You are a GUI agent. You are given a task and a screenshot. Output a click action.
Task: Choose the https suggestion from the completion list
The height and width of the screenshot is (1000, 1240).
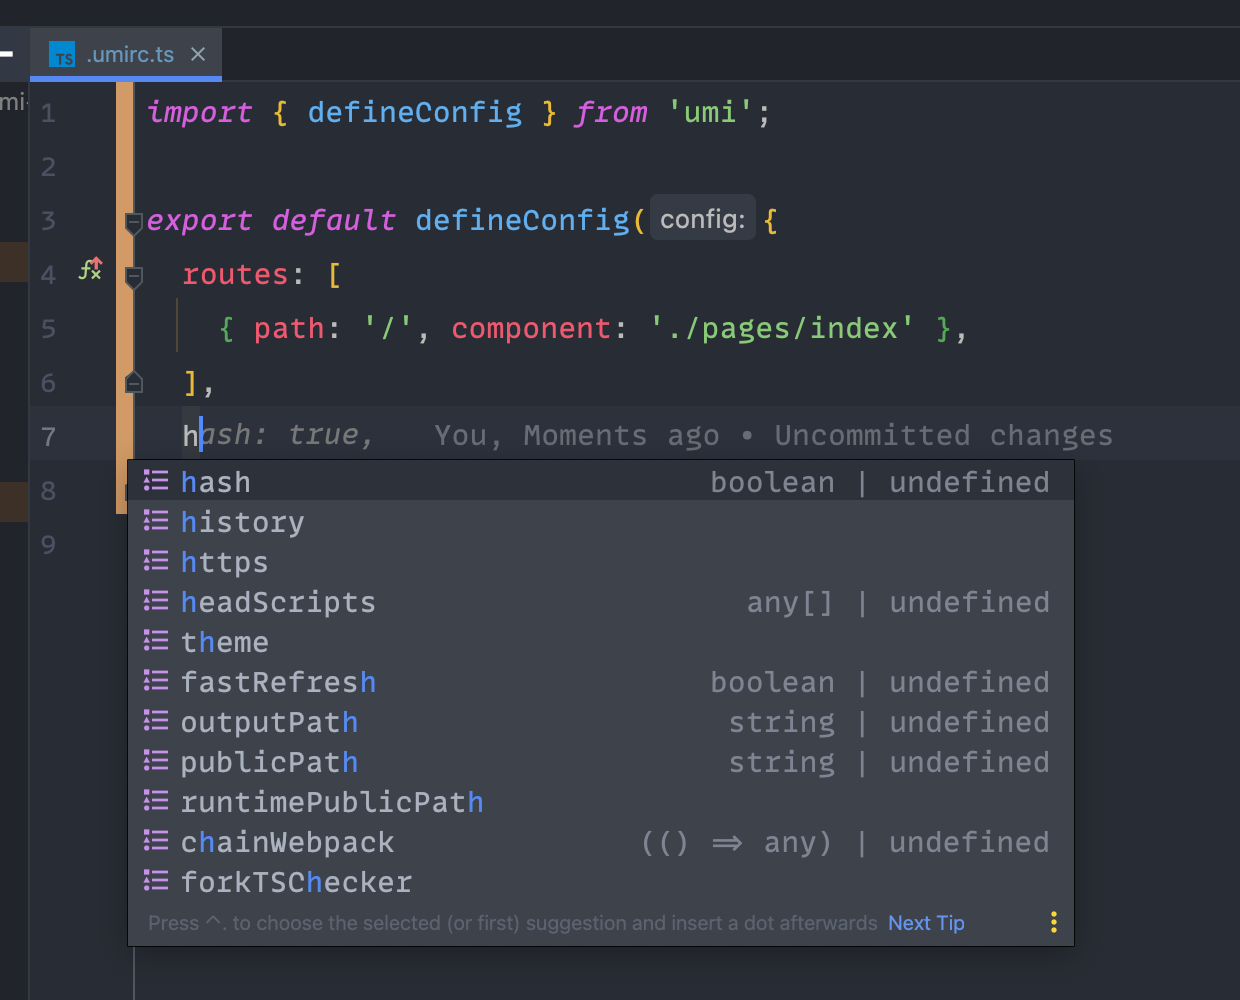pos(225,561)
